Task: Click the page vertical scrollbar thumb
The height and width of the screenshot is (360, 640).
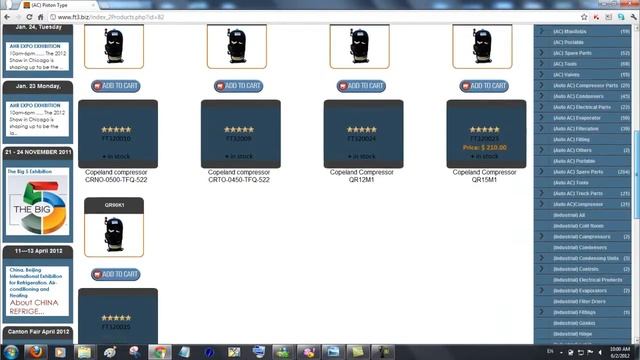Action: click(x=636, y=175)
